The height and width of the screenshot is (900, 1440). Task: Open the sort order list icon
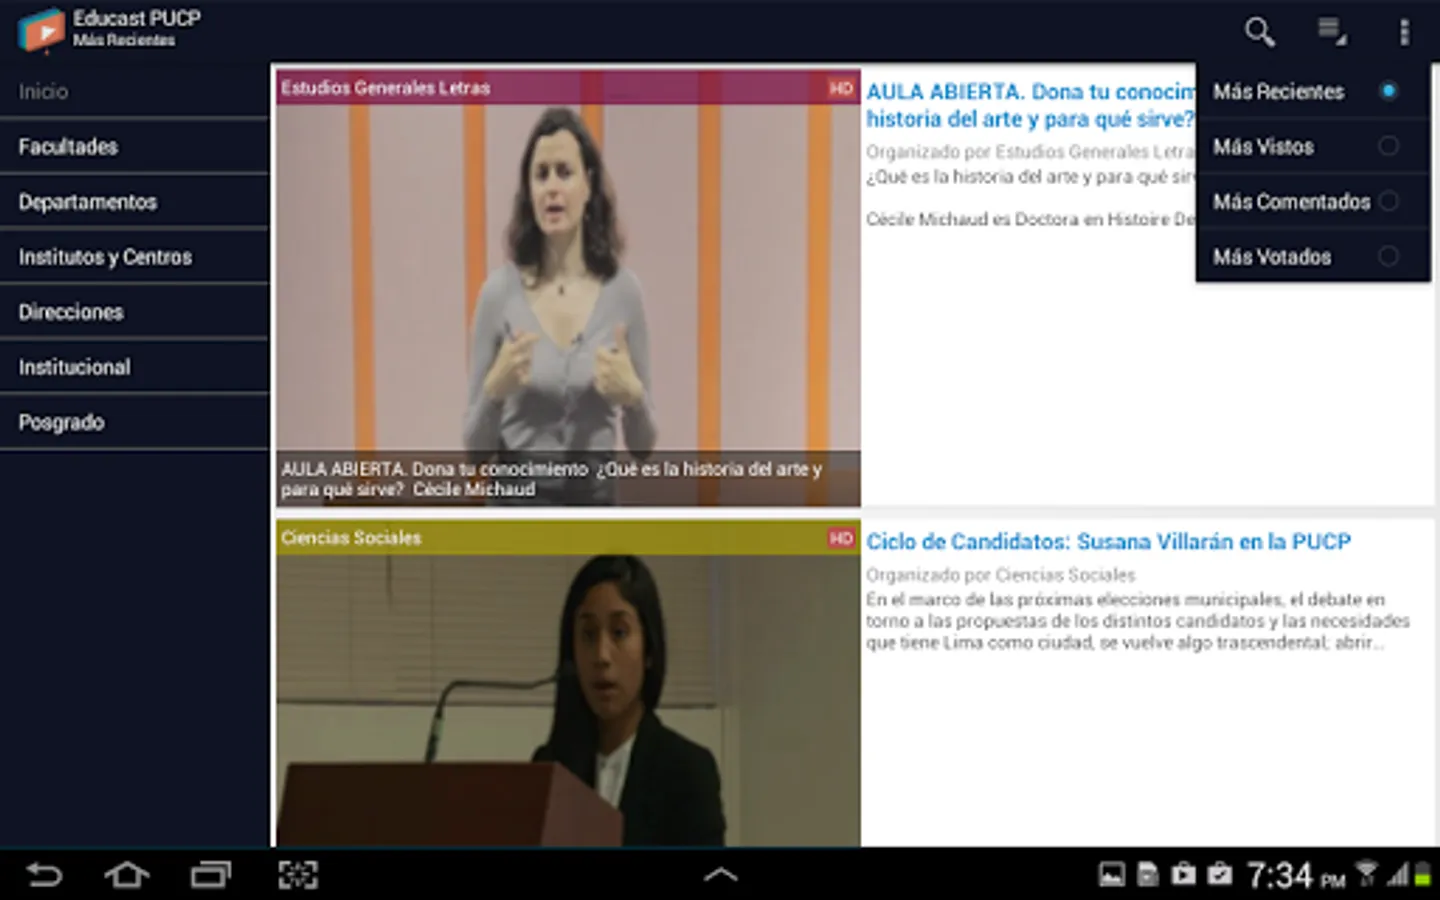point(1331,31)
